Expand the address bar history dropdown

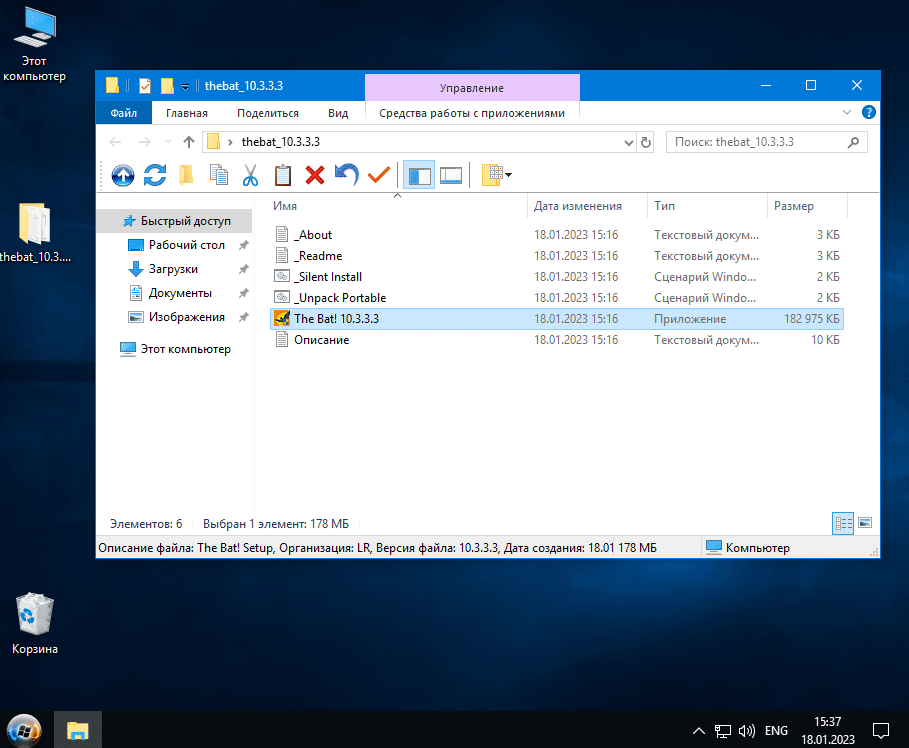point(628,143)
